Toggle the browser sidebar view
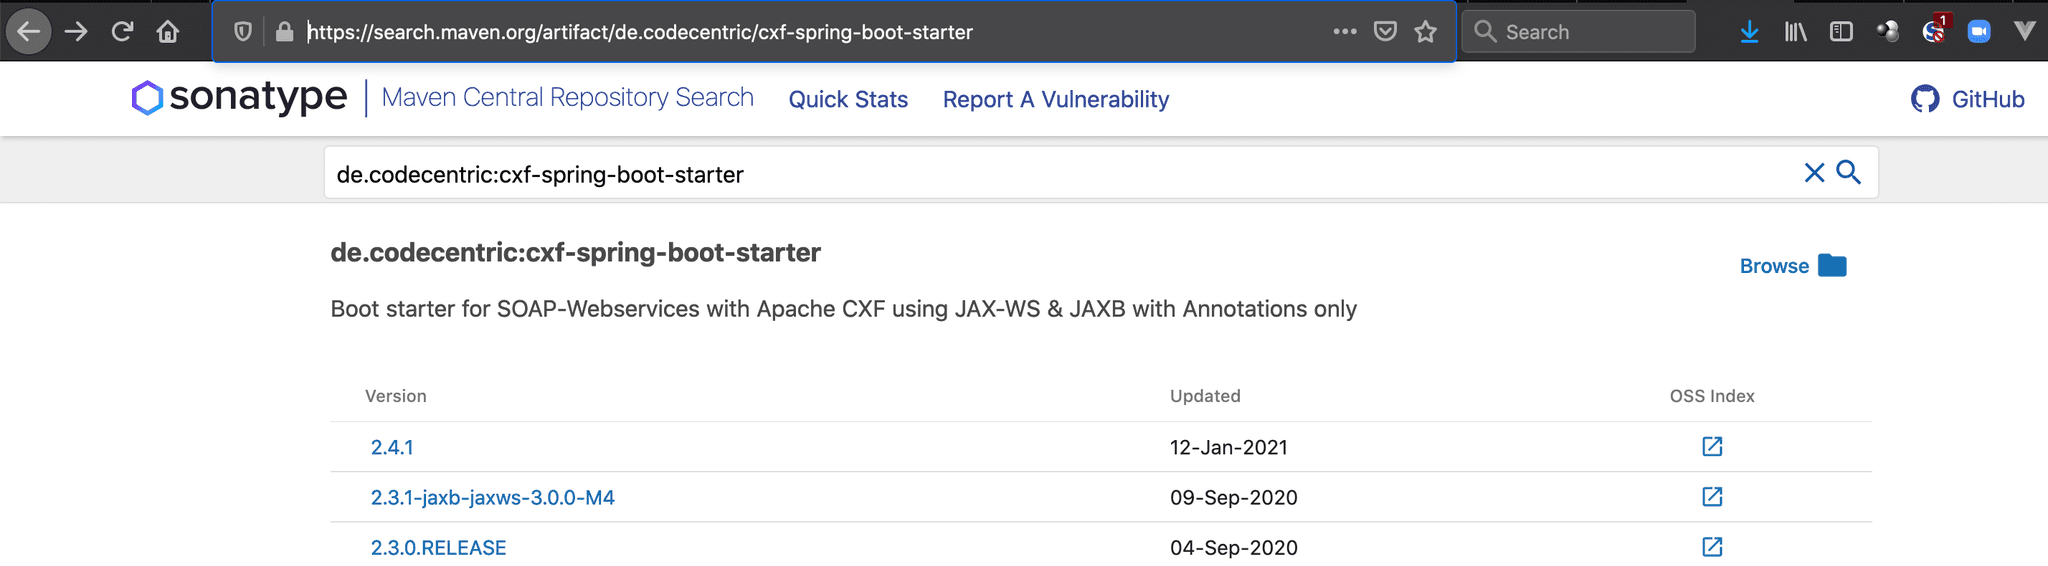Viewport: 2048px width, 566px height. 1841,32
